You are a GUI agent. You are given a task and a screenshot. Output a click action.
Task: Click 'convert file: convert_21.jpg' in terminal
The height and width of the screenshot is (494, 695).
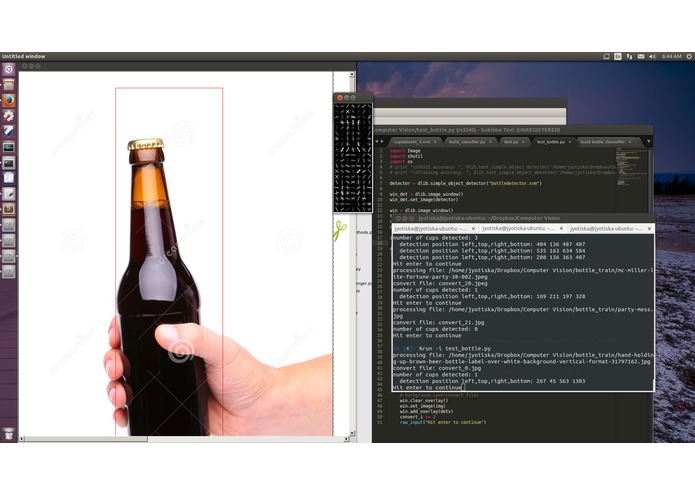(438, 323)
